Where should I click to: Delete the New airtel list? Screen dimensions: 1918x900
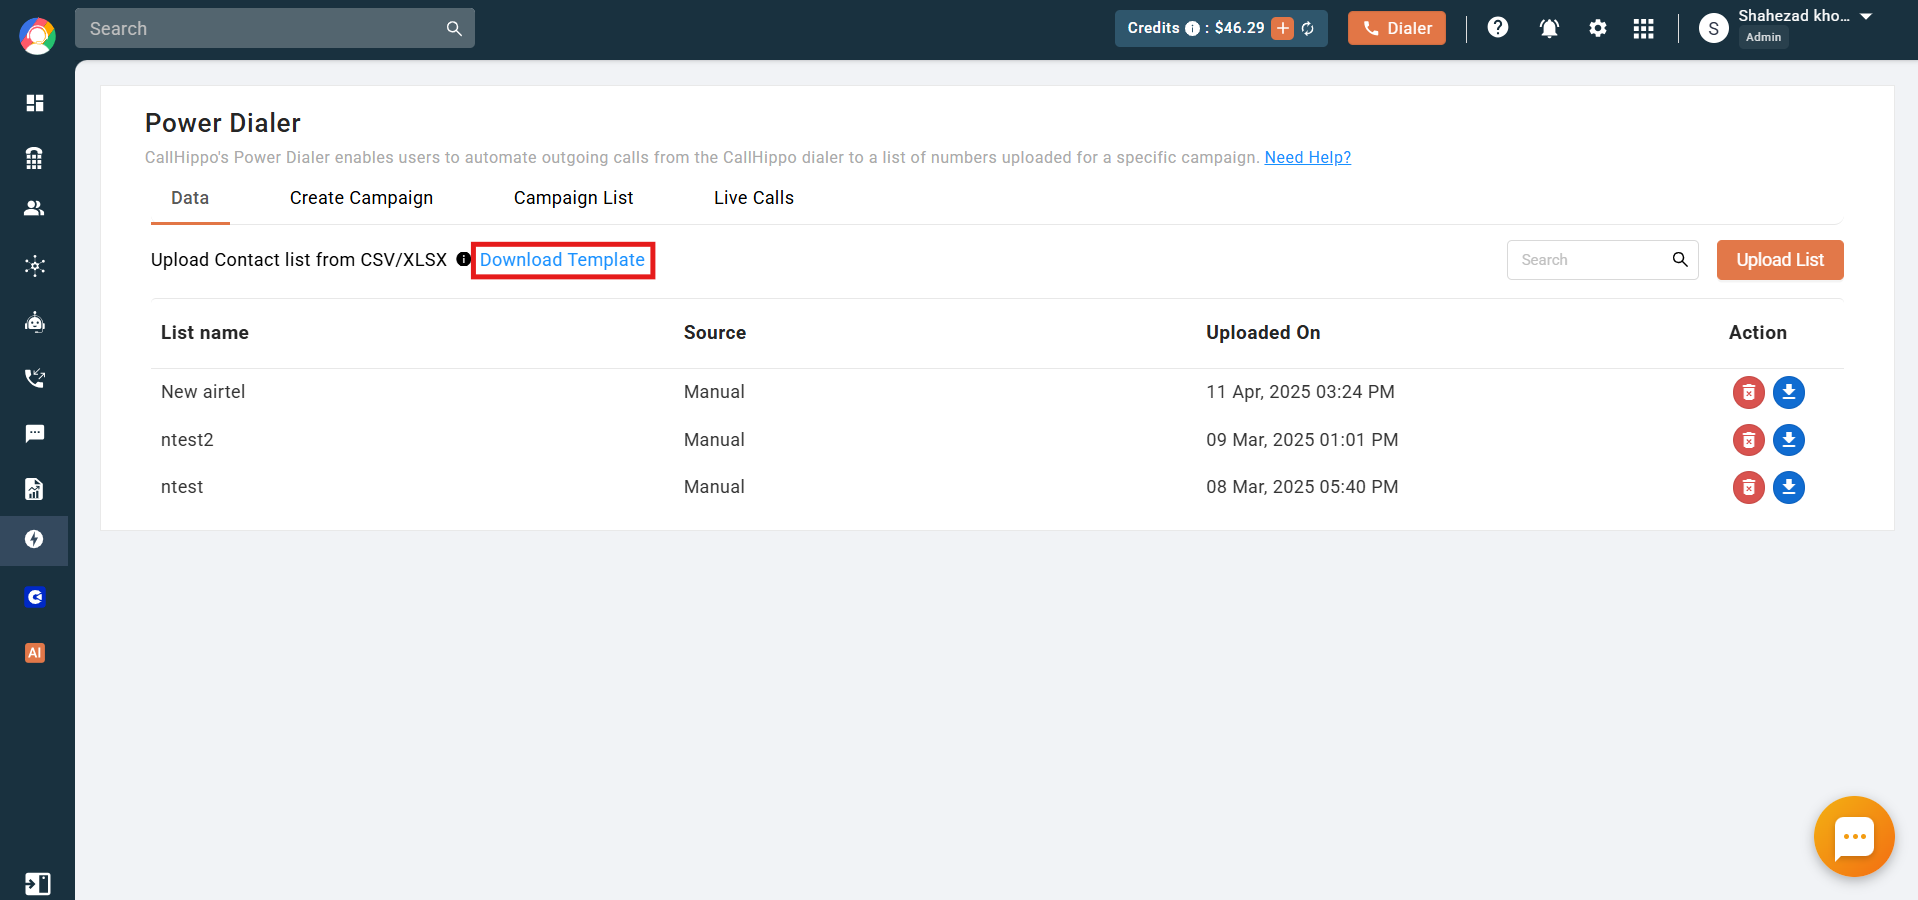point(1748,393)
